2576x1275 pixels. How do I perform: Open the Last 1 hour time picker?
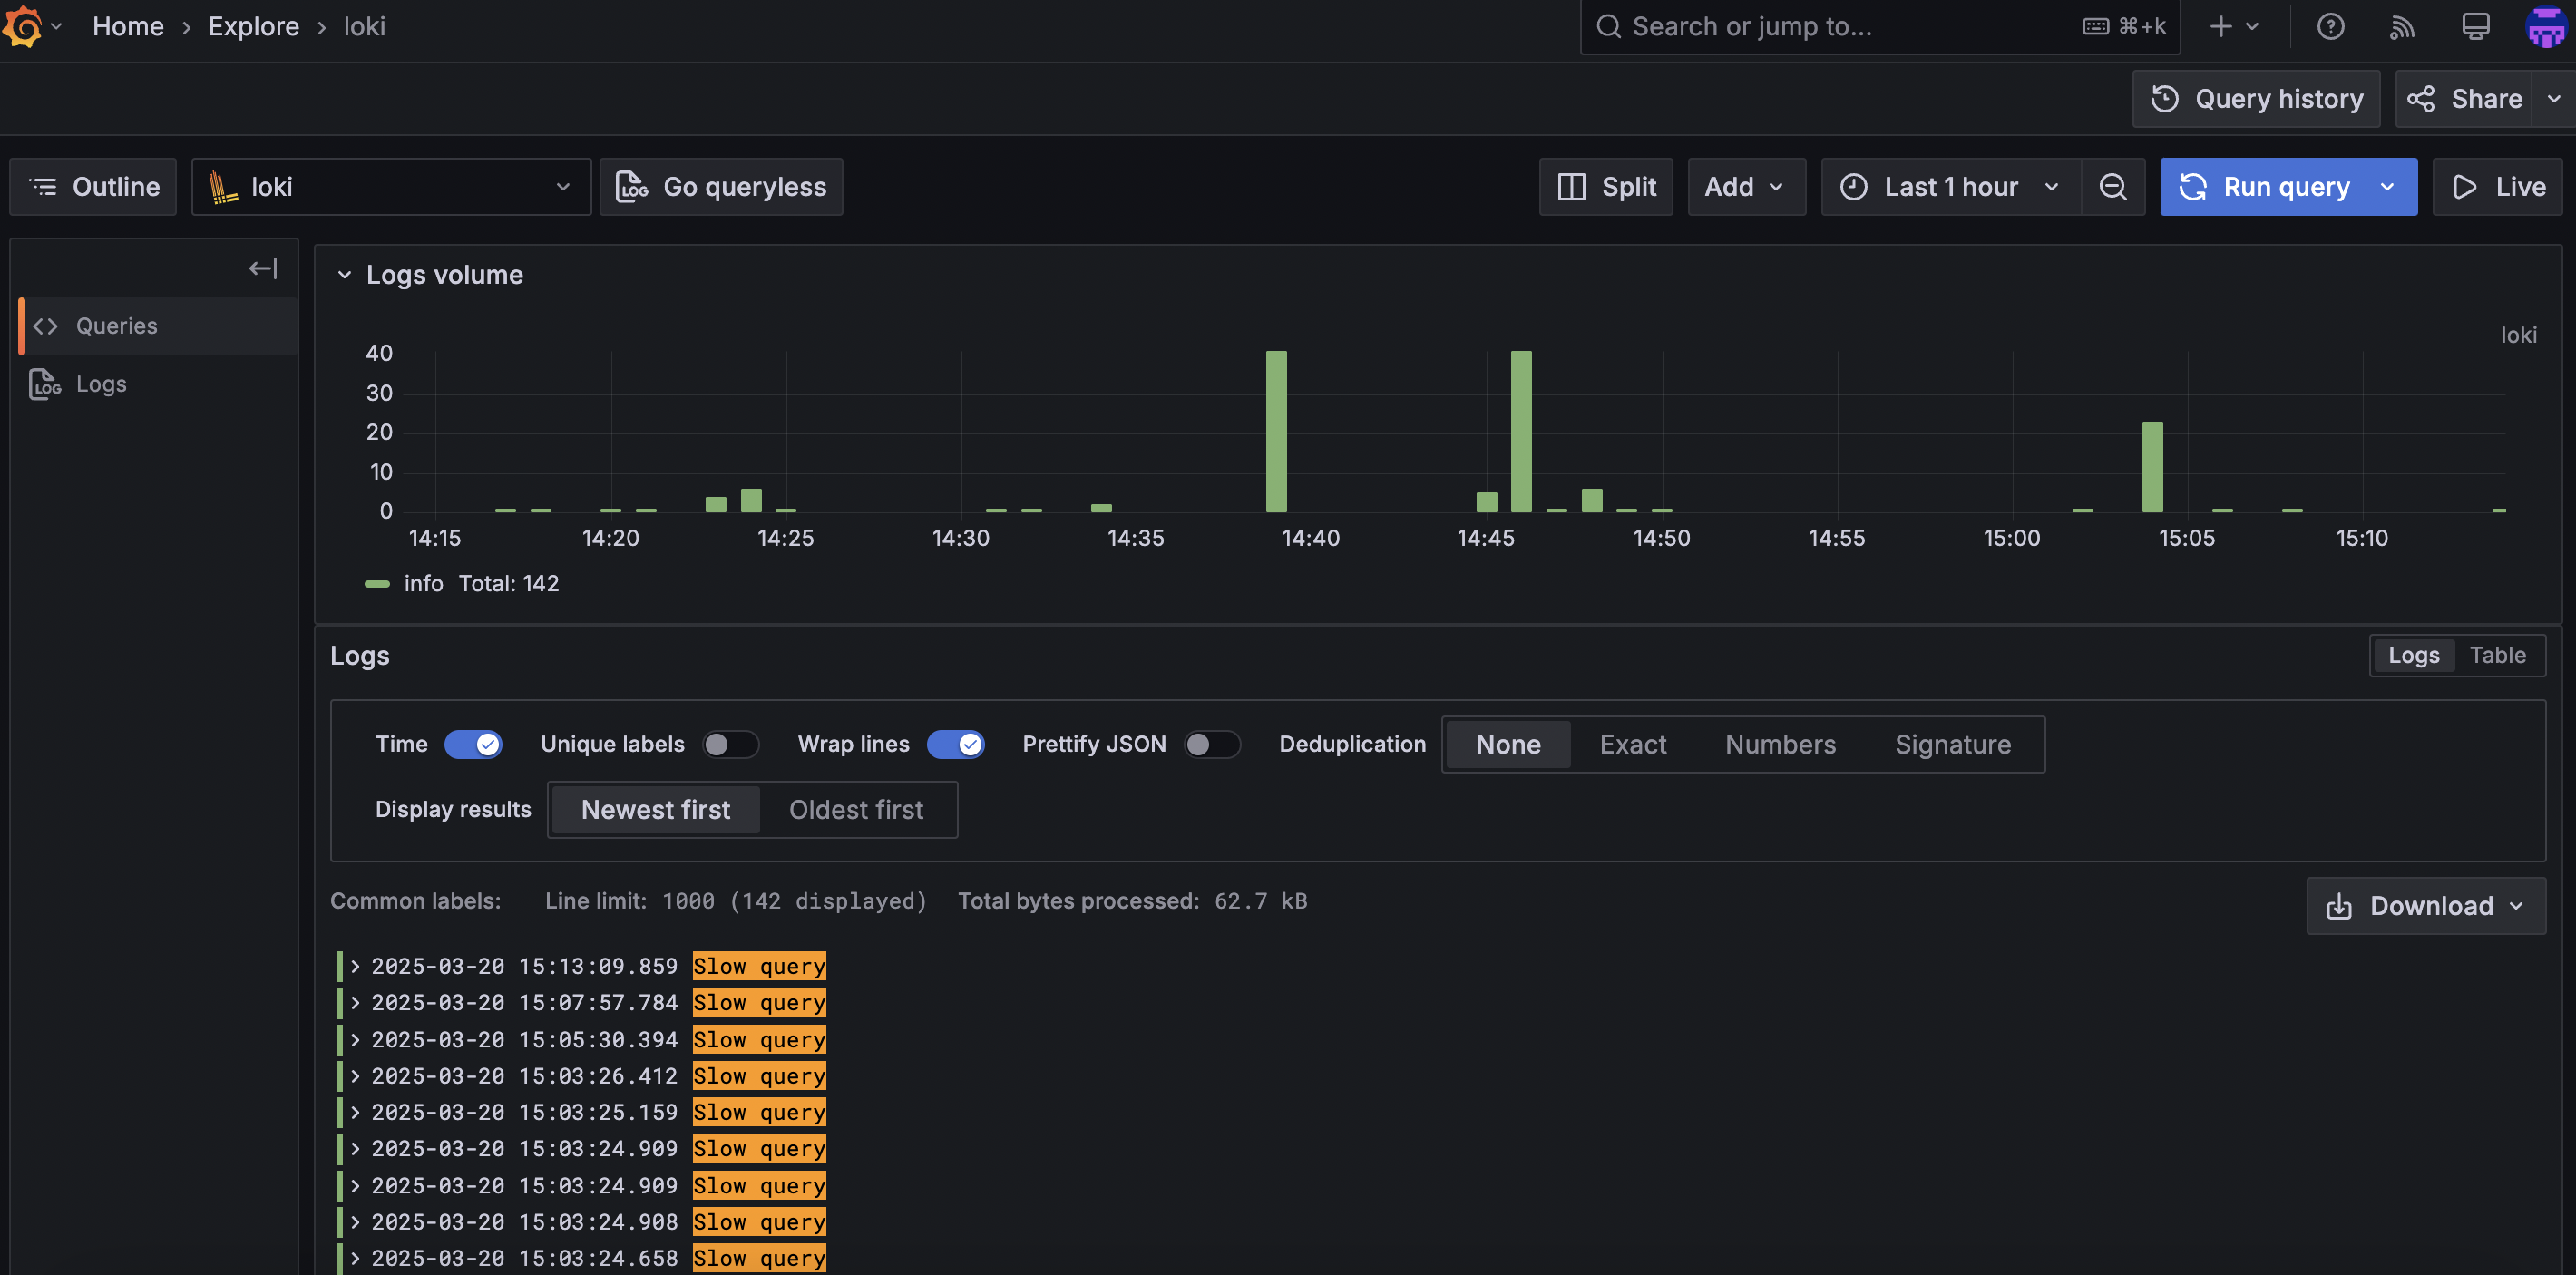coord(1951,187)
